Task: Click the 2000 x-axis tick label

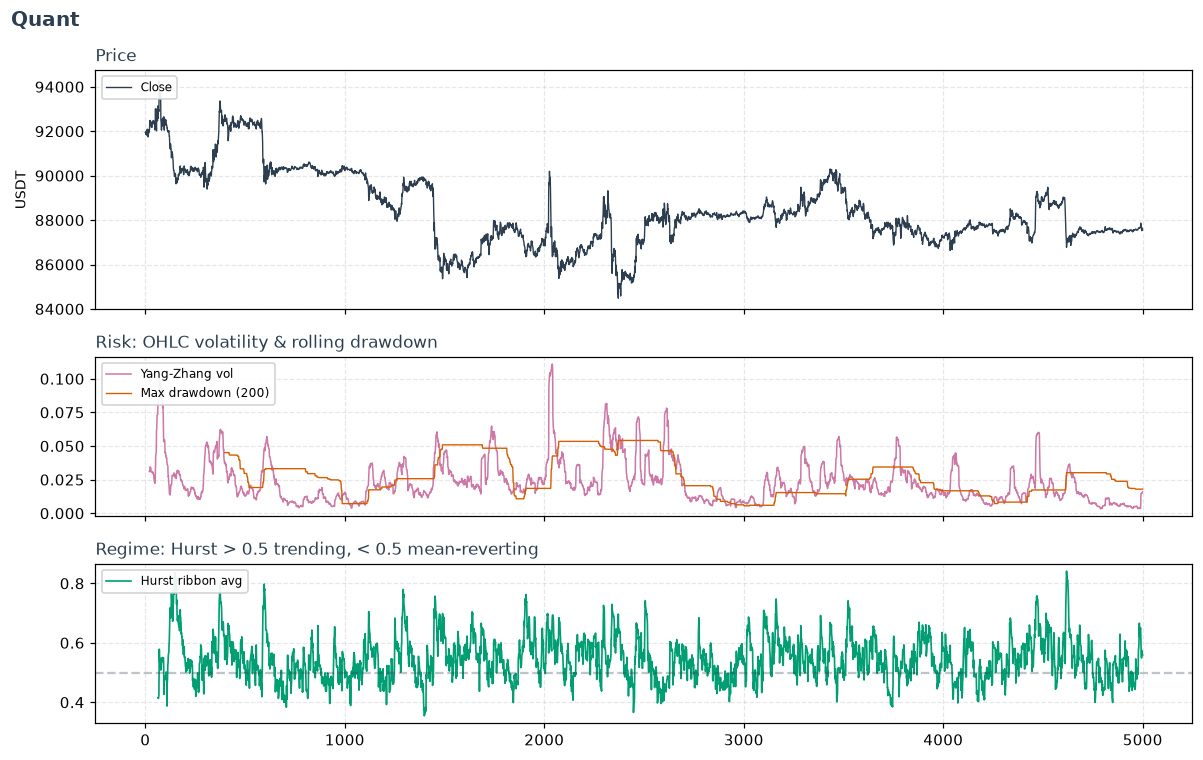Action: pyautogui.click(x=545, y=741)
